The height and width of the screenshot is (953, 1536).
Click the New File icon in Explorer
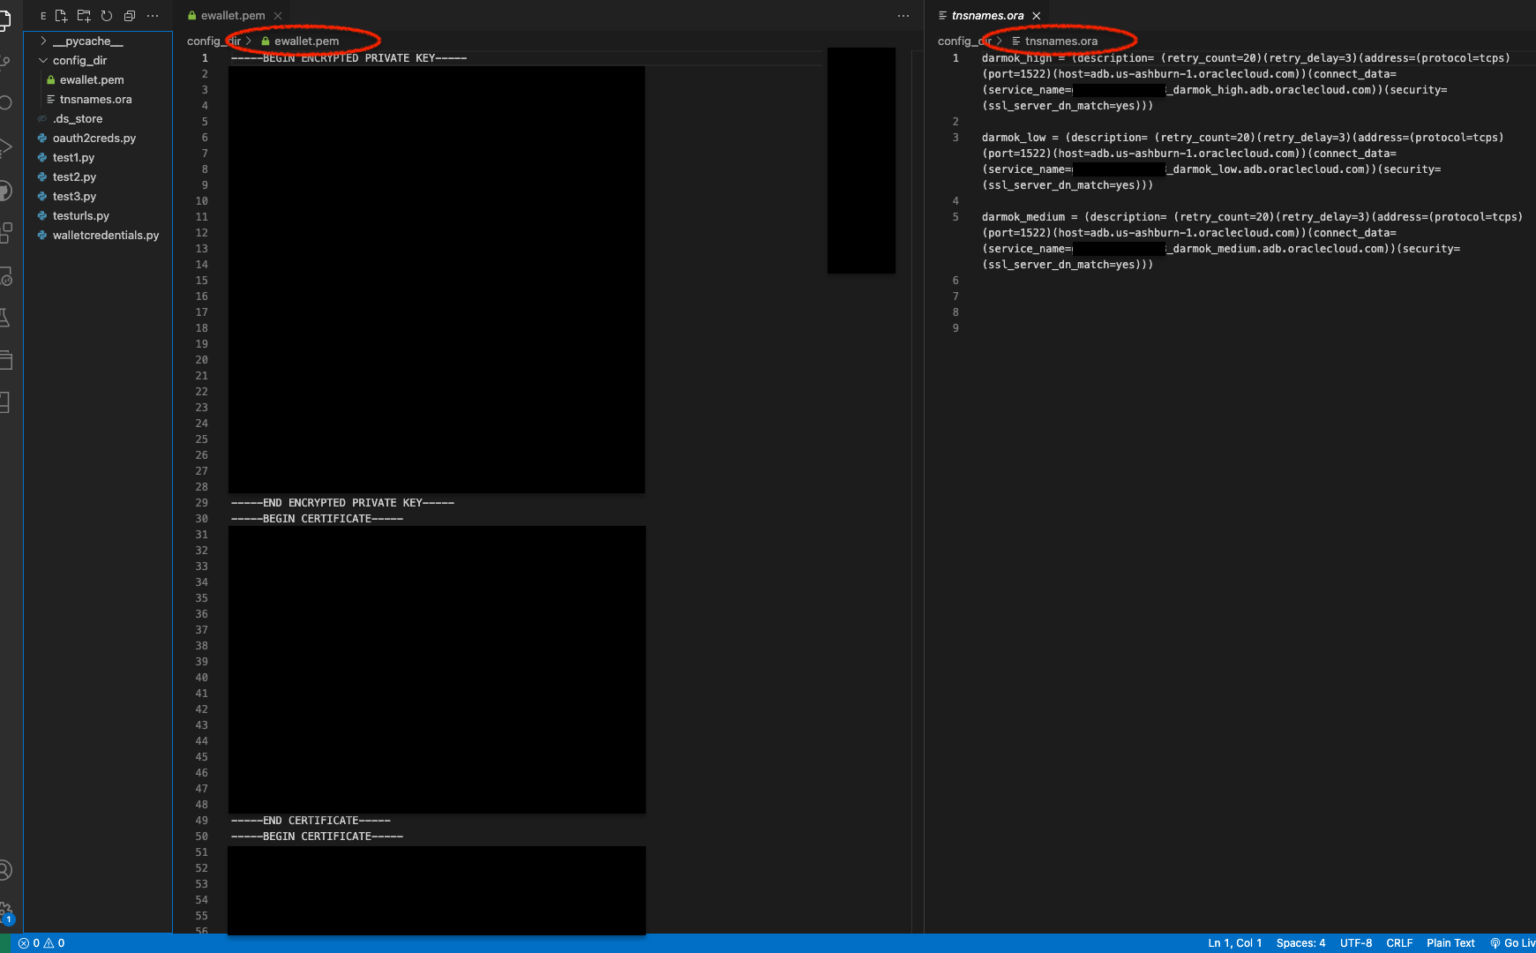(61, 16)
